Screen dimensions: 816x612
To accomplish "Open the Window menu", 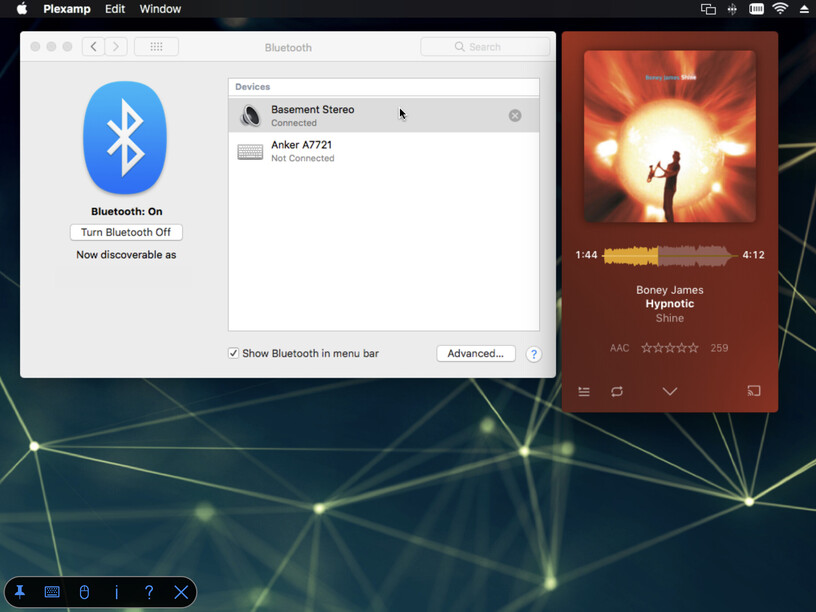I will point(160,9).
